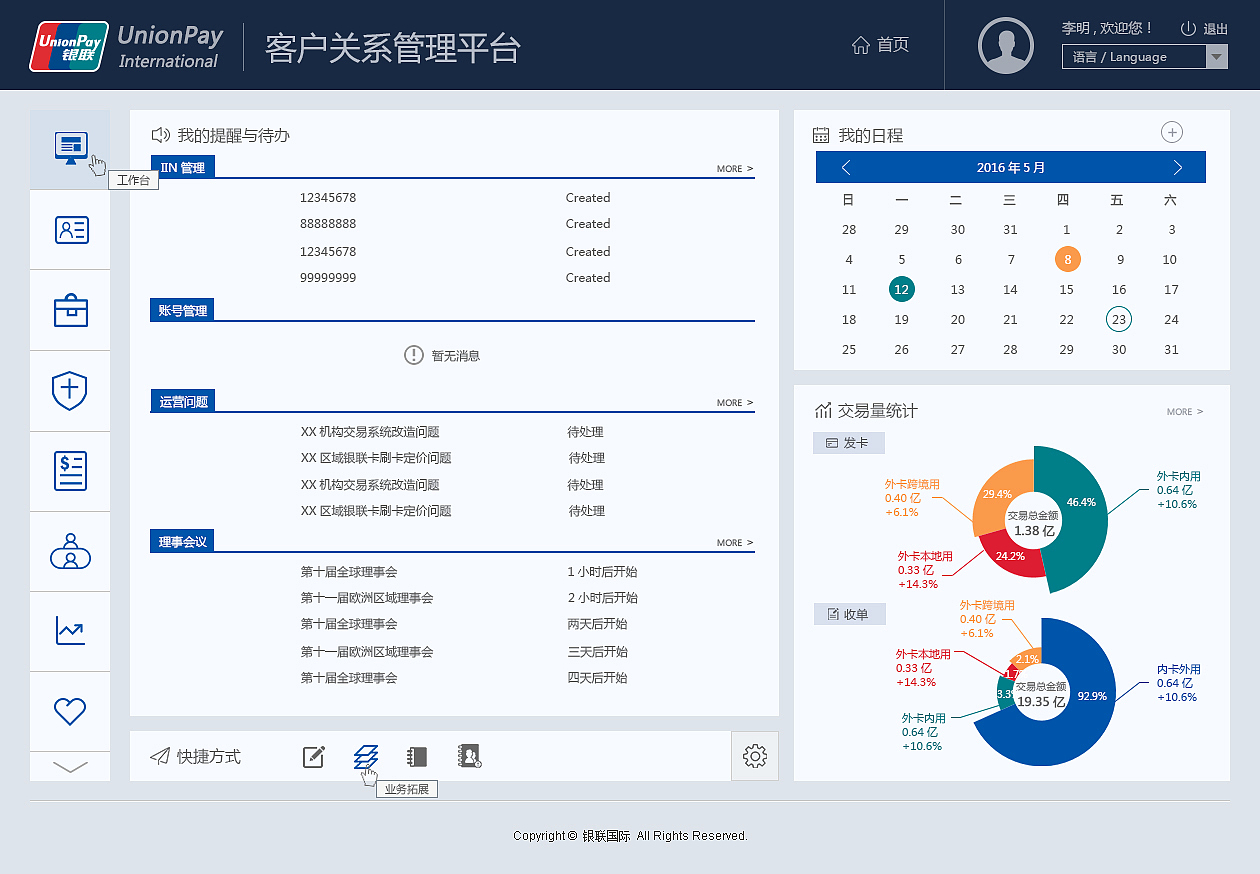1260x874 pixels.
Task: Select the contact card icon in the sidebar
Action: tap(70, 229)
